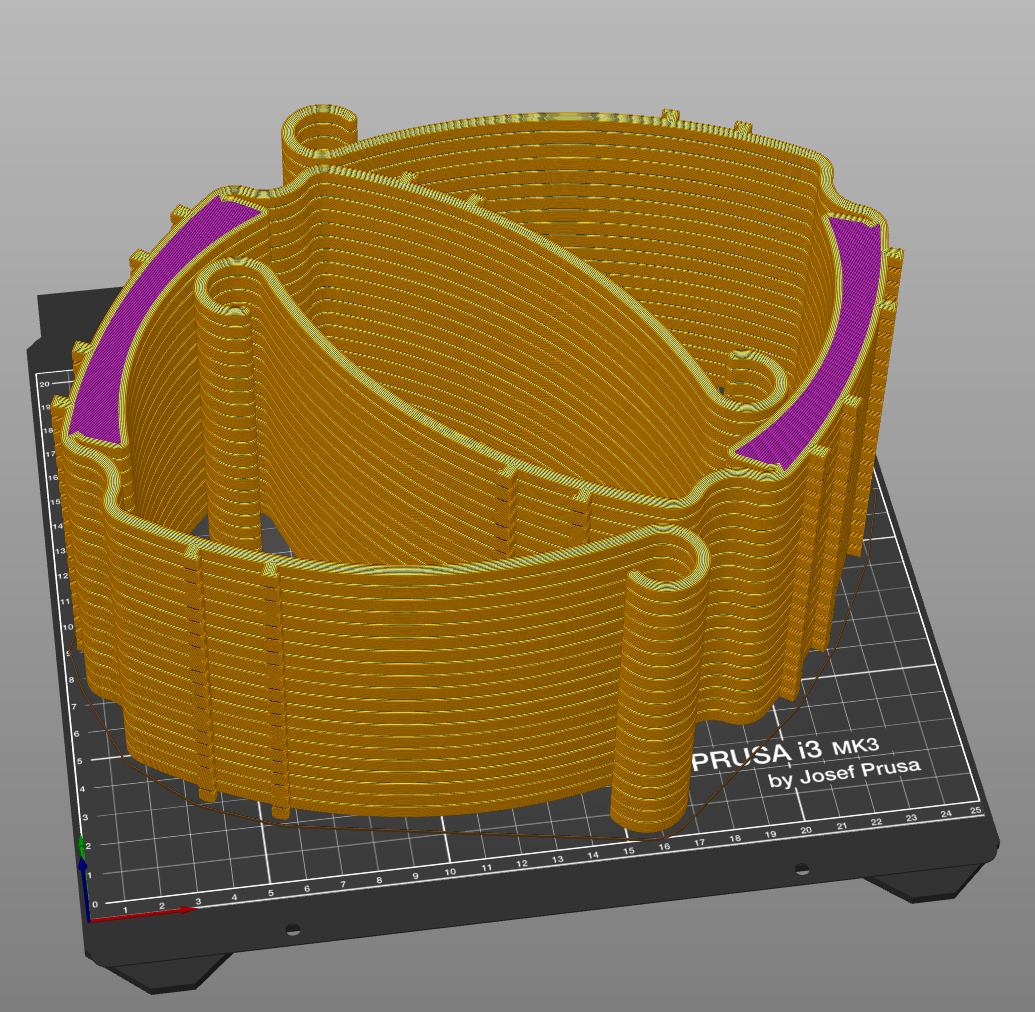Click the green Y axis arrow

click(x=82, y=845)
